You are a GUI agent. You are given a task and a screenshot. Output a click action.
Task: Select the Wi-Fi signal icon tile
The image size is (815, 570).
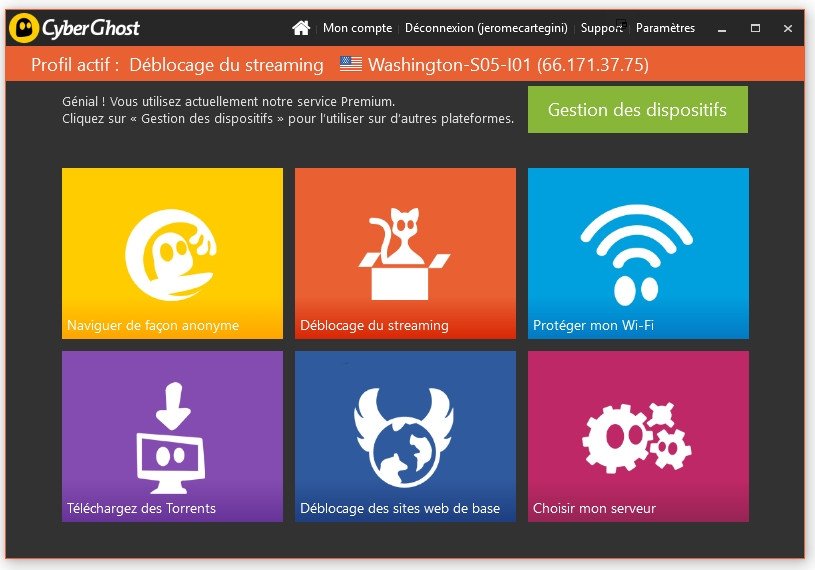coord(637,250)
